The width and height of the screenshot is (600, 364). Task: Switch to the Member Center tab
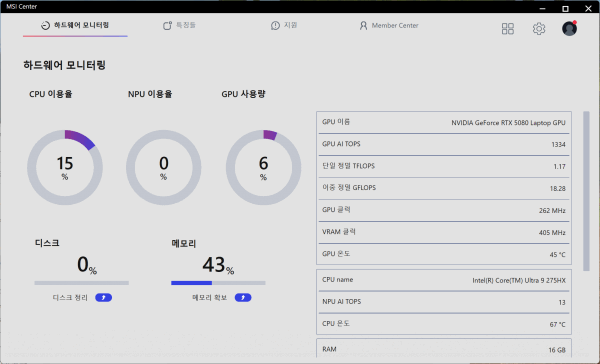point(389,25)
